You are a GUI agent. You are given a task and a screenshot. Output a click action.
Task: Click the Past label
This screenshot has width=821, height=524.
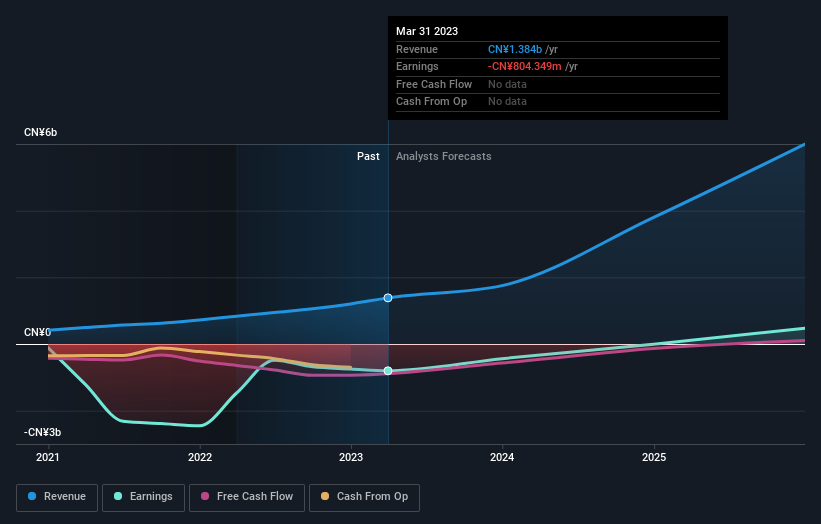click(x=368, y=157)
